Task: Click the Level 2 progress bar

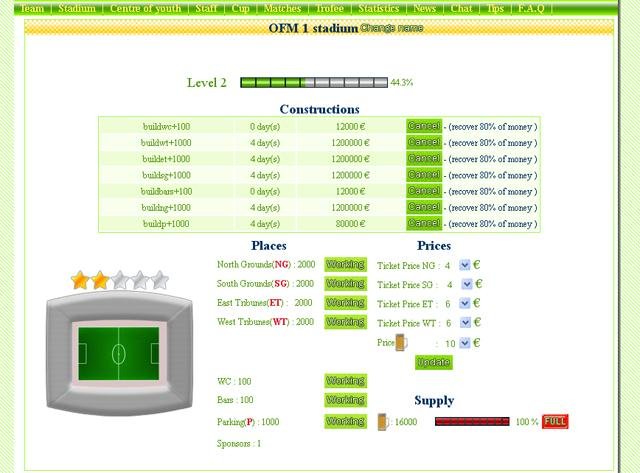Action: click(313, 83)
